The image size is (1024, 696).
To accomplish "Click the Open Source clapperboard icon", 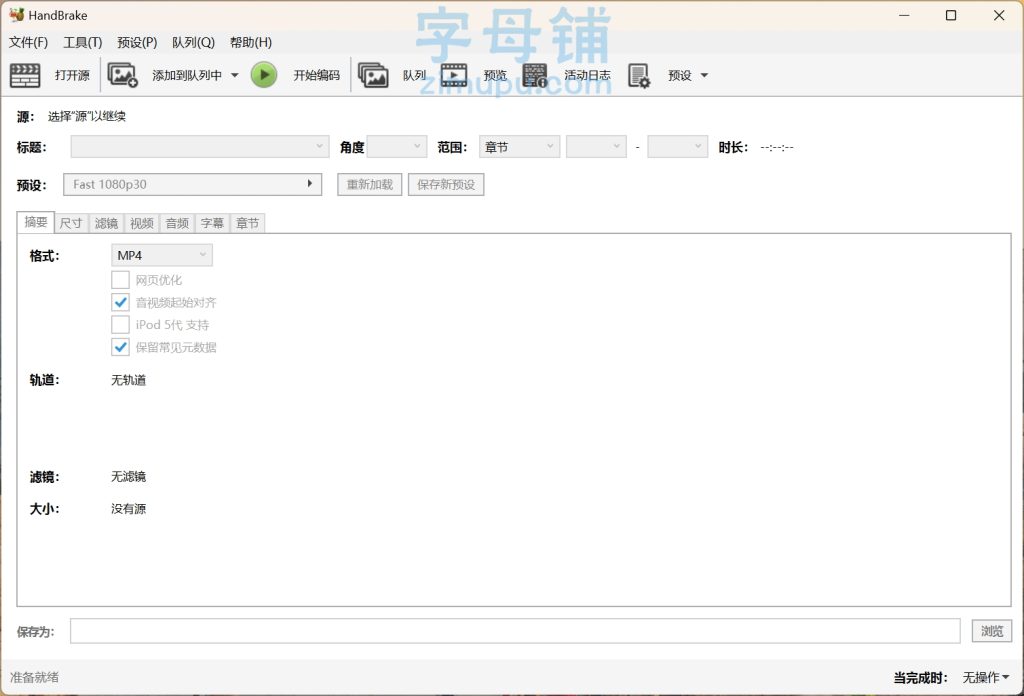I will [x=25, y=75].
